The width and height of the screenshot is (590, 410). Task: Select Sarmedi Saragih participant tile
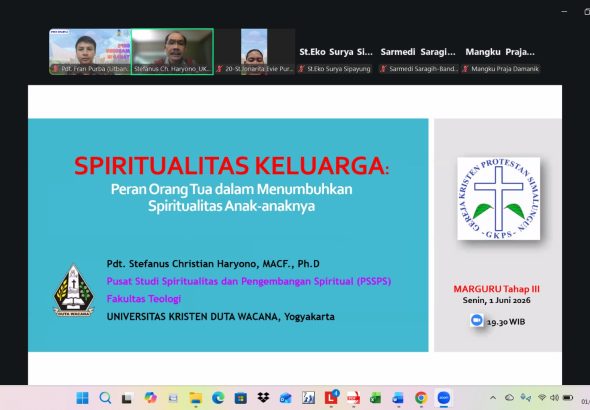tap(418, 52)
